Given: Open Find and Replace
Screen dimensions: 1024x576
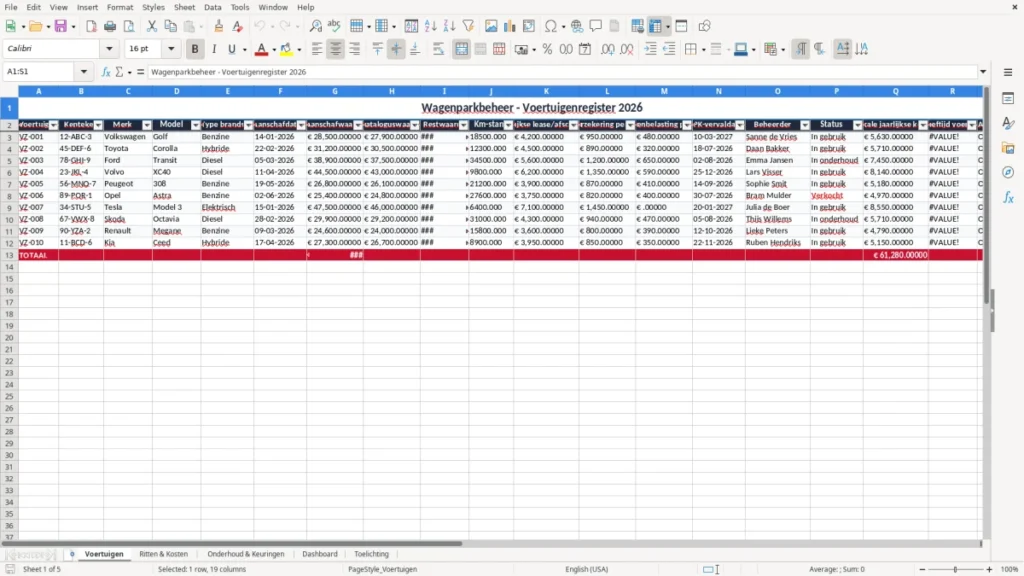Looking at the screenshot, I should point(315,26).
